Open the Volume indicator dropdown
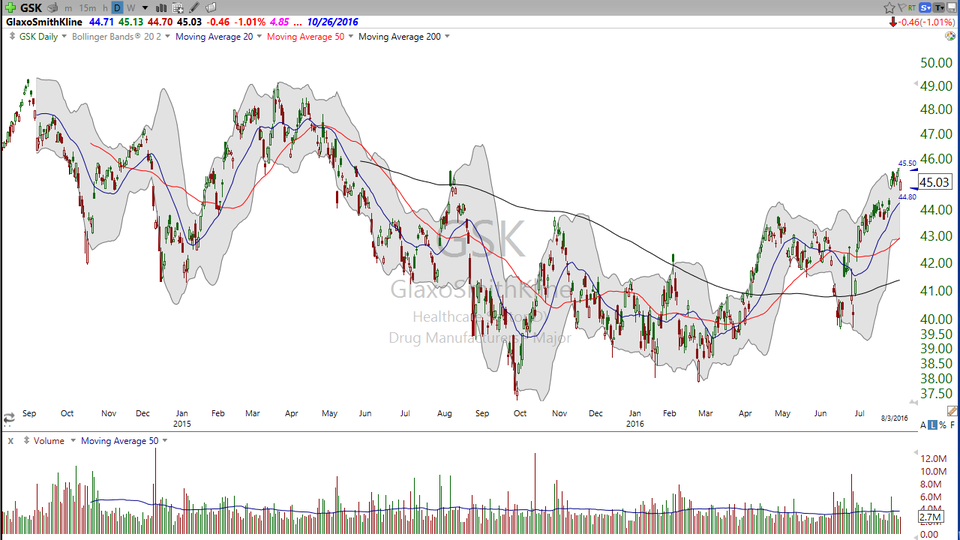This screenshot has width=960, height=540. (73, 440)
